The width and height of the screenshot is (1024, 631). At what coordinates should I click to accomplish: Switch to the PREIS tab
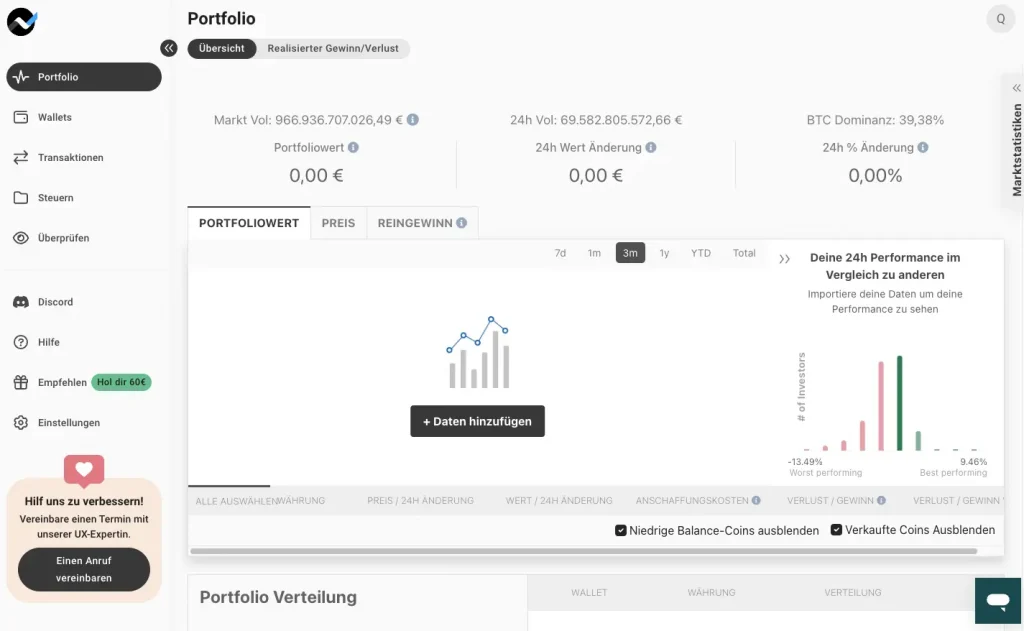pos(338,223)
